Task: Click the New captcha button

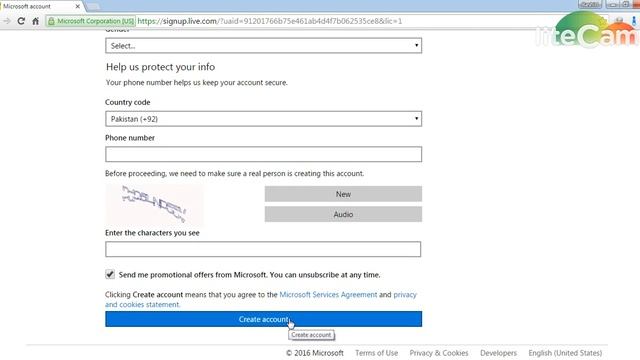Action: (x=343, y=194)
